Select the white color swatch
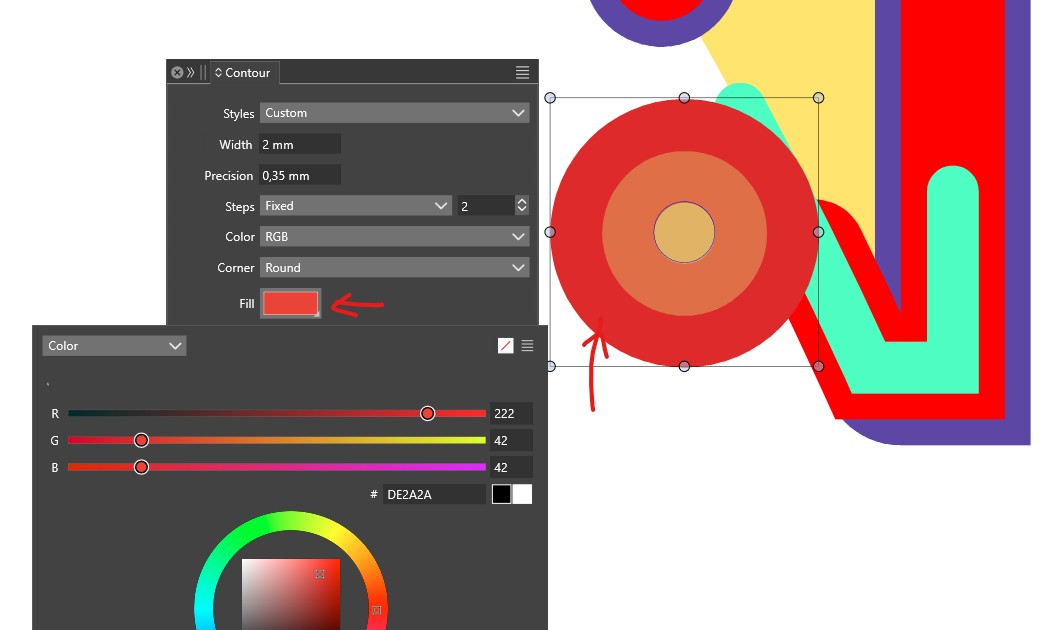The image size is (1059, 630). point(523,494)
